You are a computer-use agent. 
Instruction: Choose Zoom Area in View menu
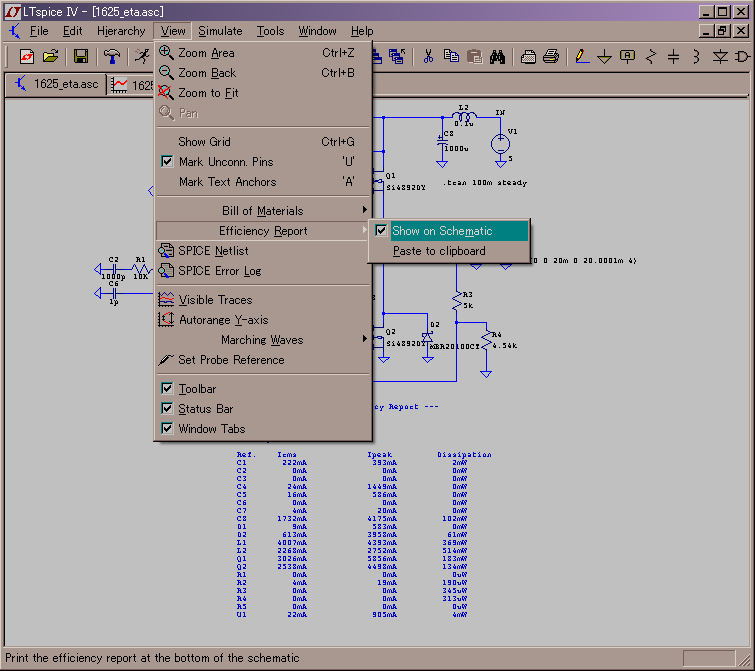tap(263, 53)
